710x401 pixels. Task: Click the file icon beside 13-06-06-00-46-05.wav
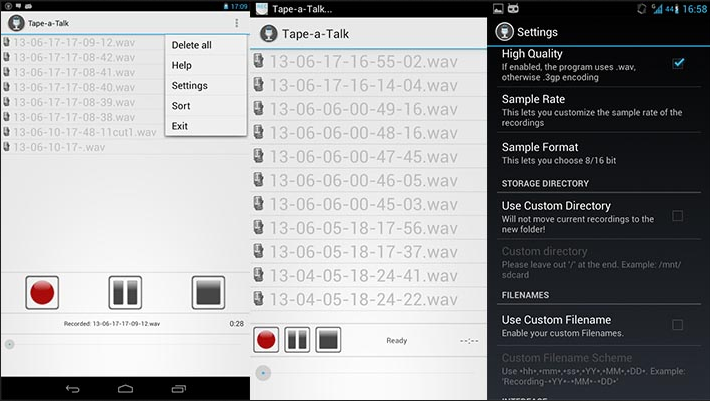tap(259, 179)
